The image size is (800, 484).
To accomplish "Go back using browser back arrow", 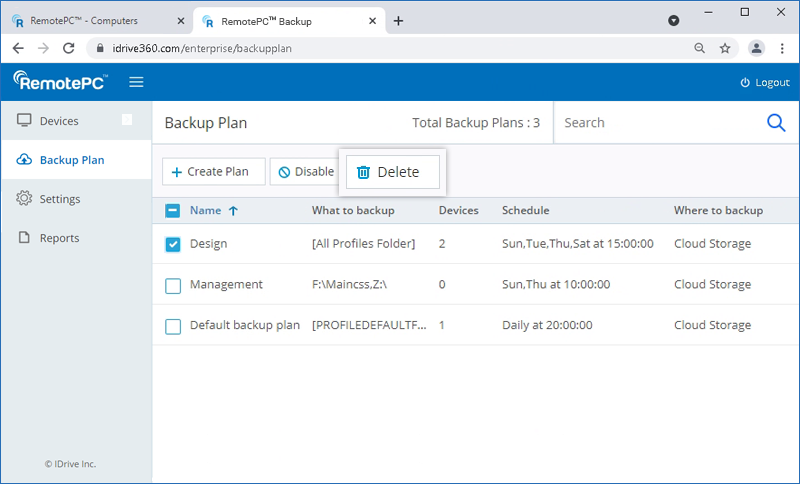I will (18, 48).
